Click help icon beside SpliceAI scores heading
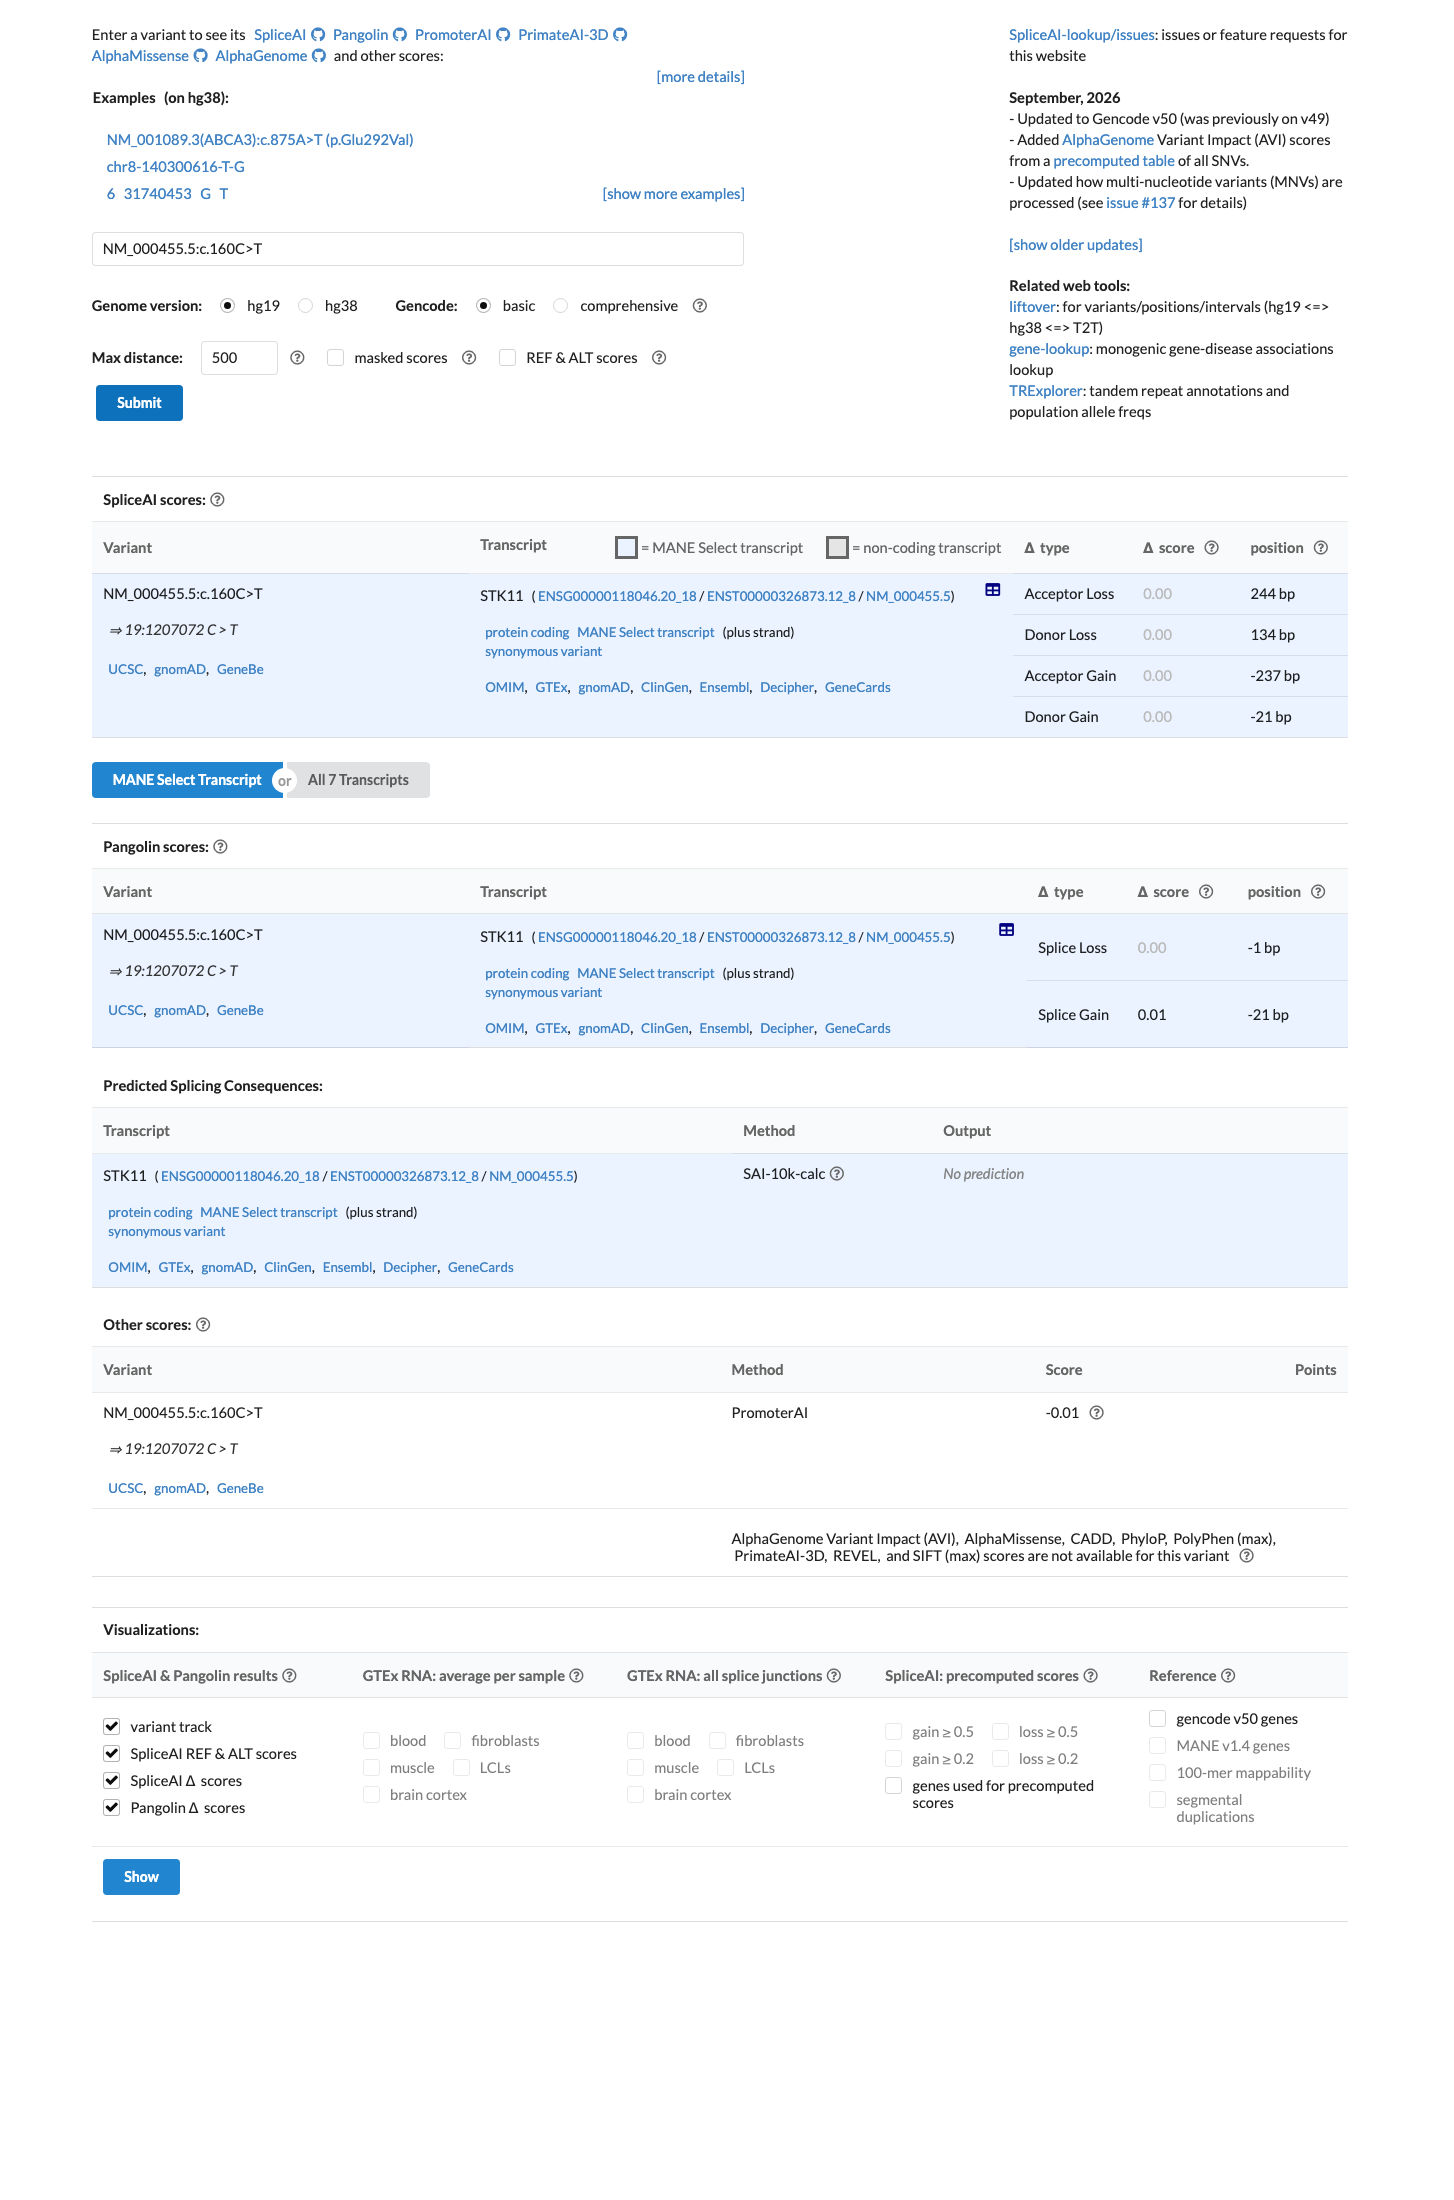1454x2200 pixels. coord(217,500)
